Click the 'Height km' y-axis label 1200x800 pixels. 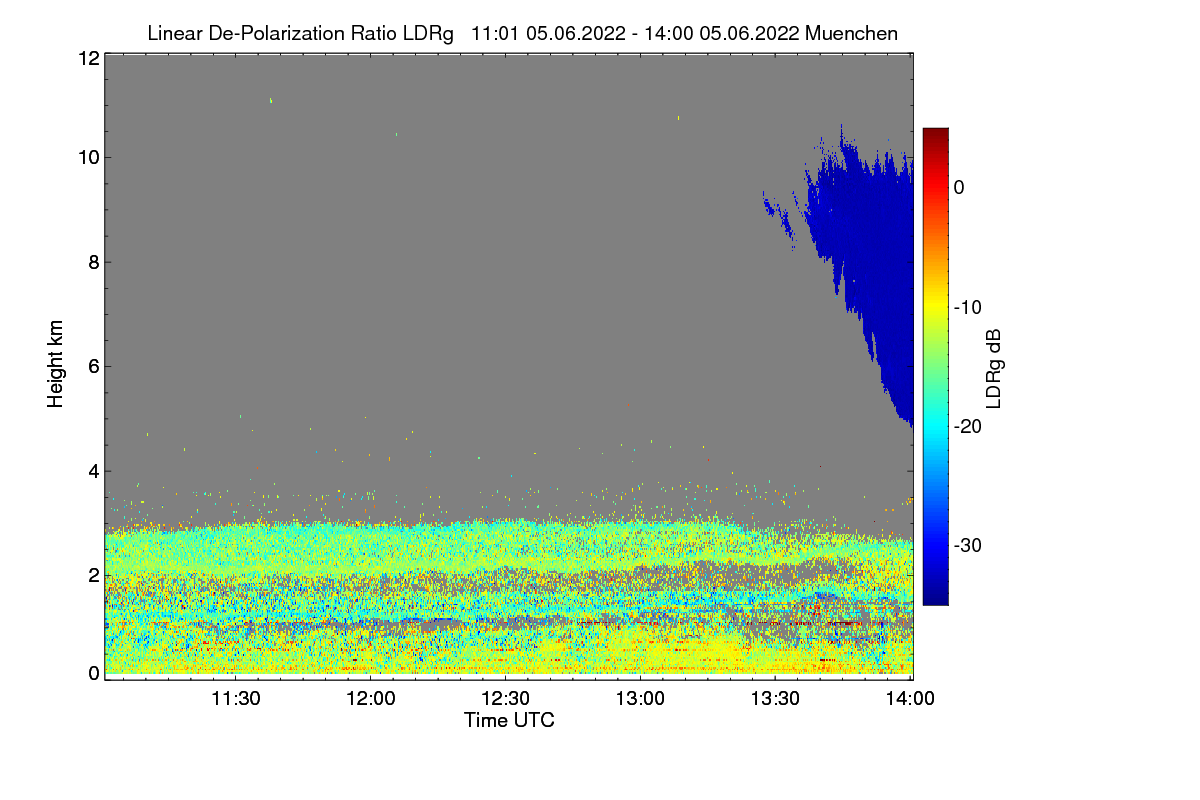click(56, 364)
